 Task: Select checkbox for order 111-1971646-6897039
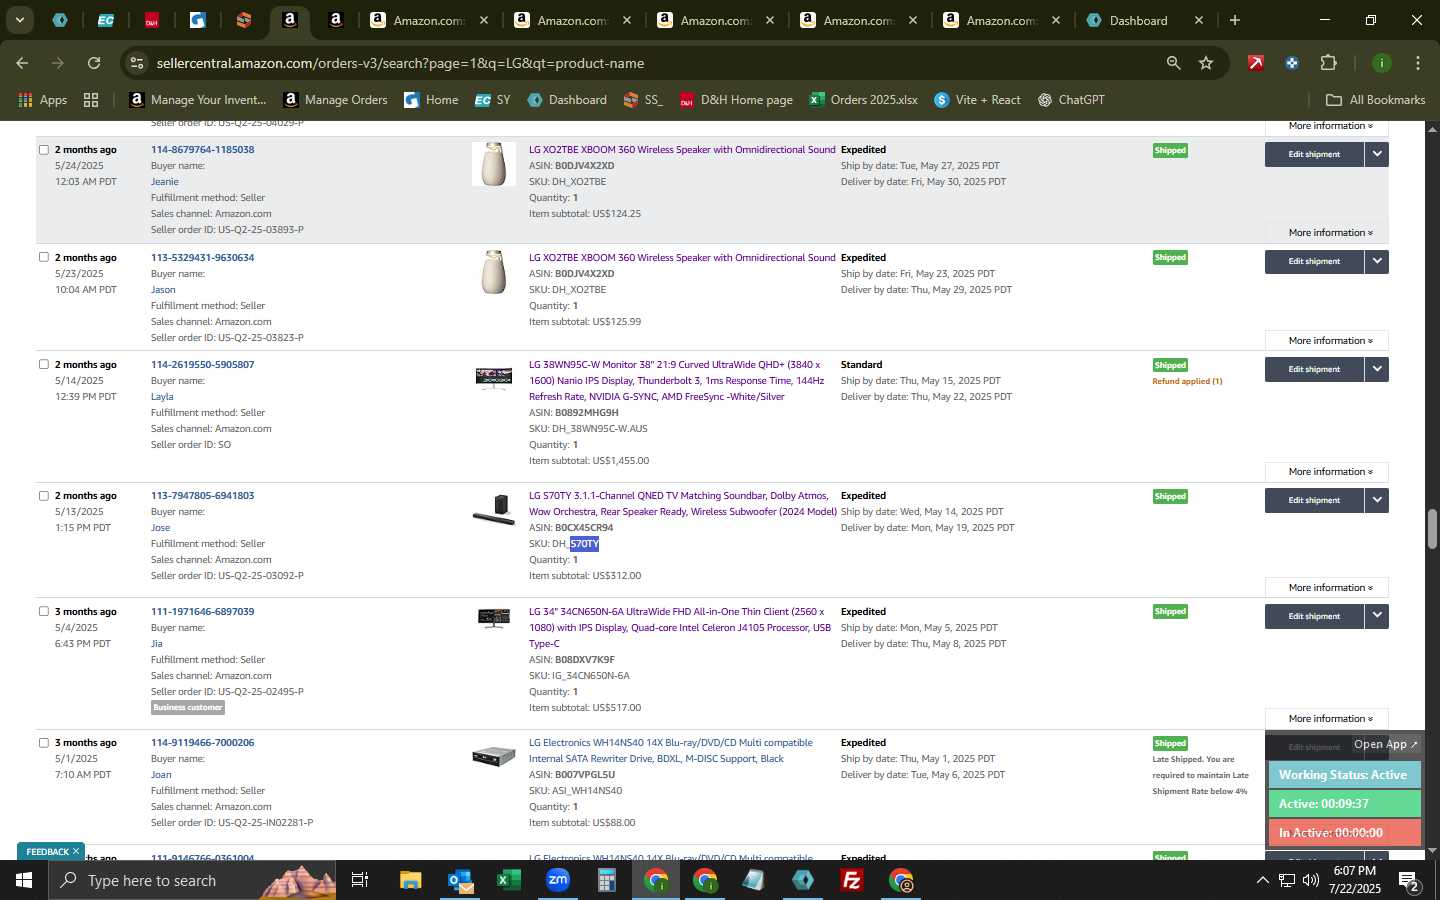click(43, 611)
